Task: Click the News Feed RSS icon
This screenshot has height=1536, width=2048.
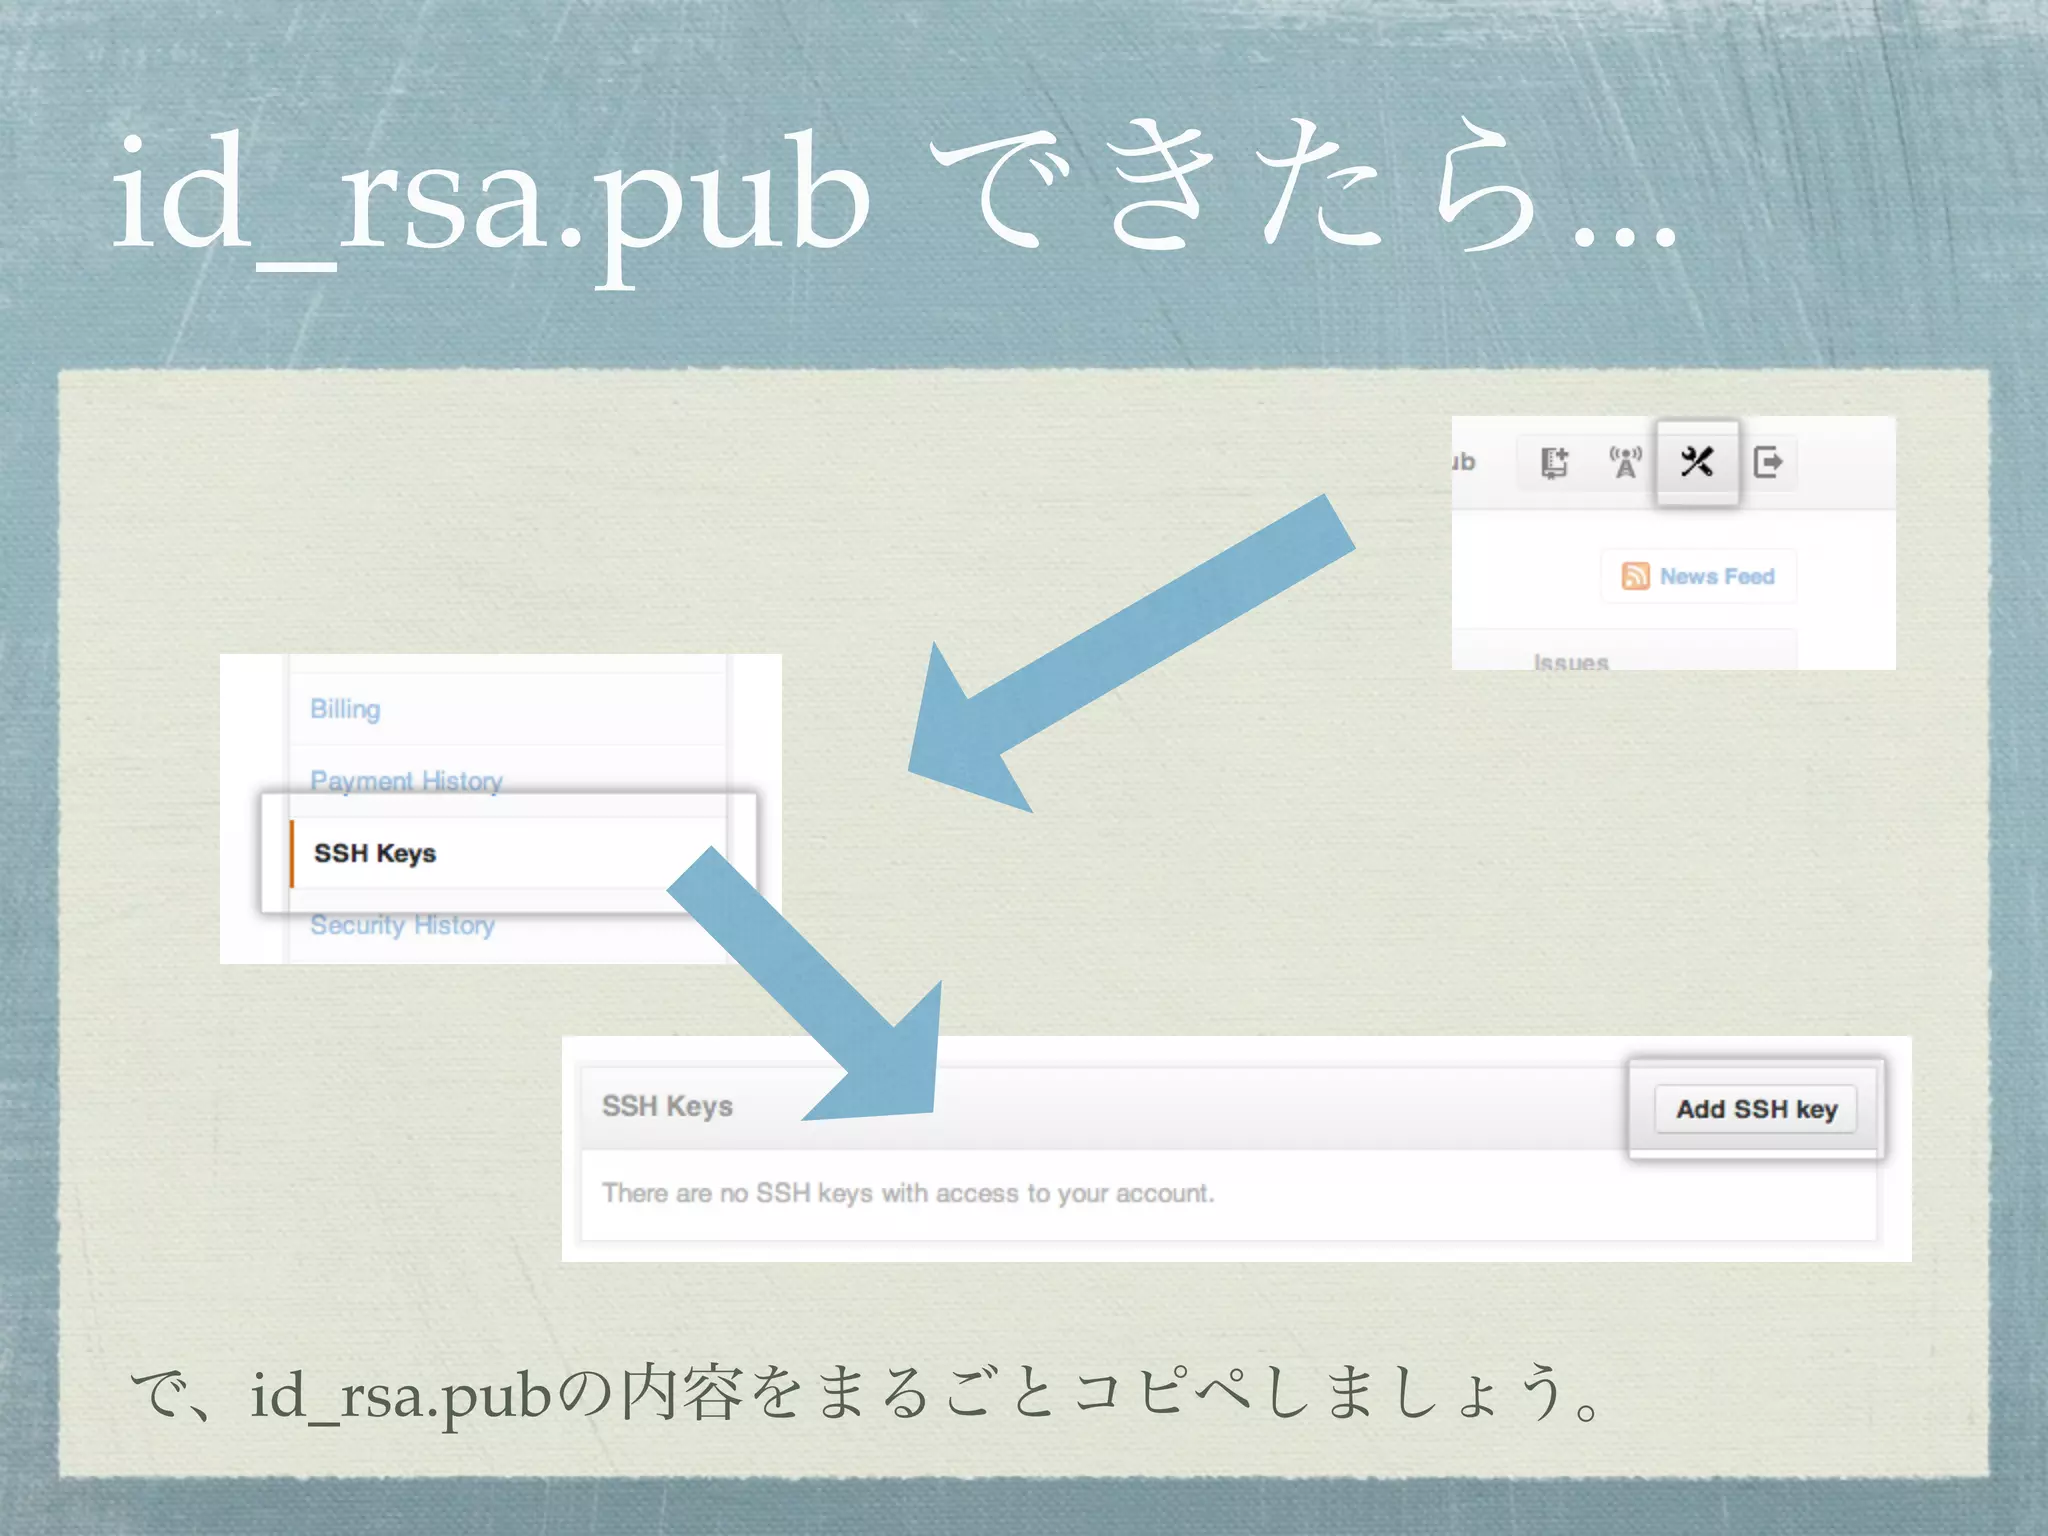Action: click(1635, 576)
